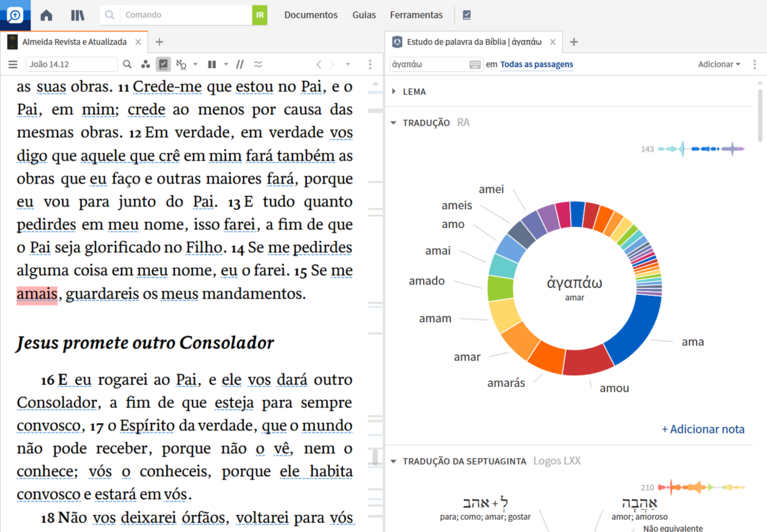The width and height of the screenshot is (767, 532).
Task: Open the Library icon
Action: (x=78, y=15)
